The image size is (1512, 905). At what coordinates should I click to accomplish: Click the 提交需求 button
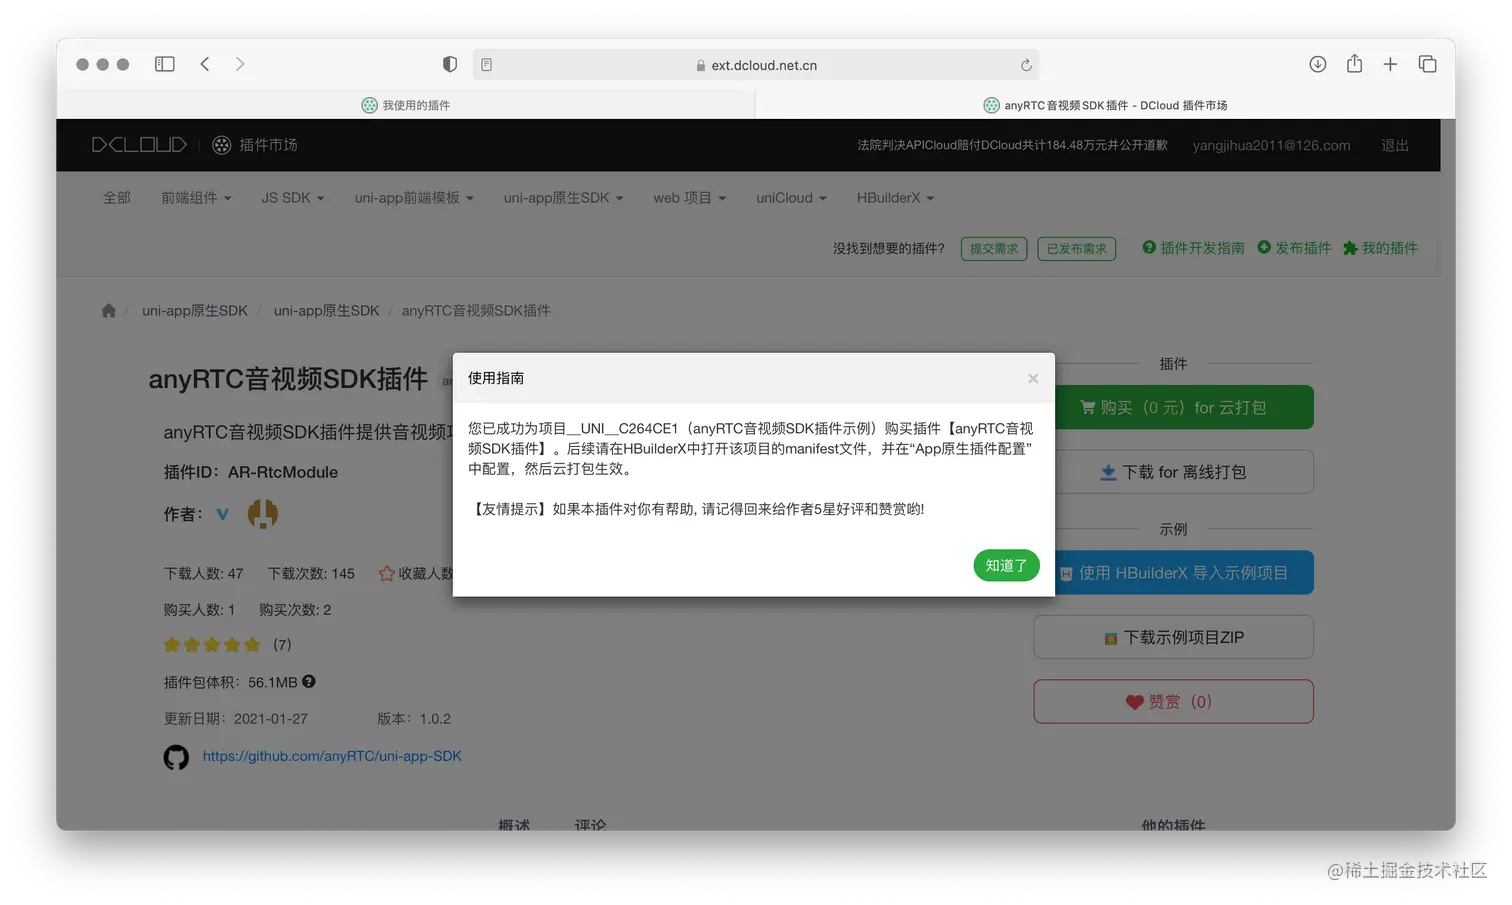pyautogui.click(x=994, y=249)
